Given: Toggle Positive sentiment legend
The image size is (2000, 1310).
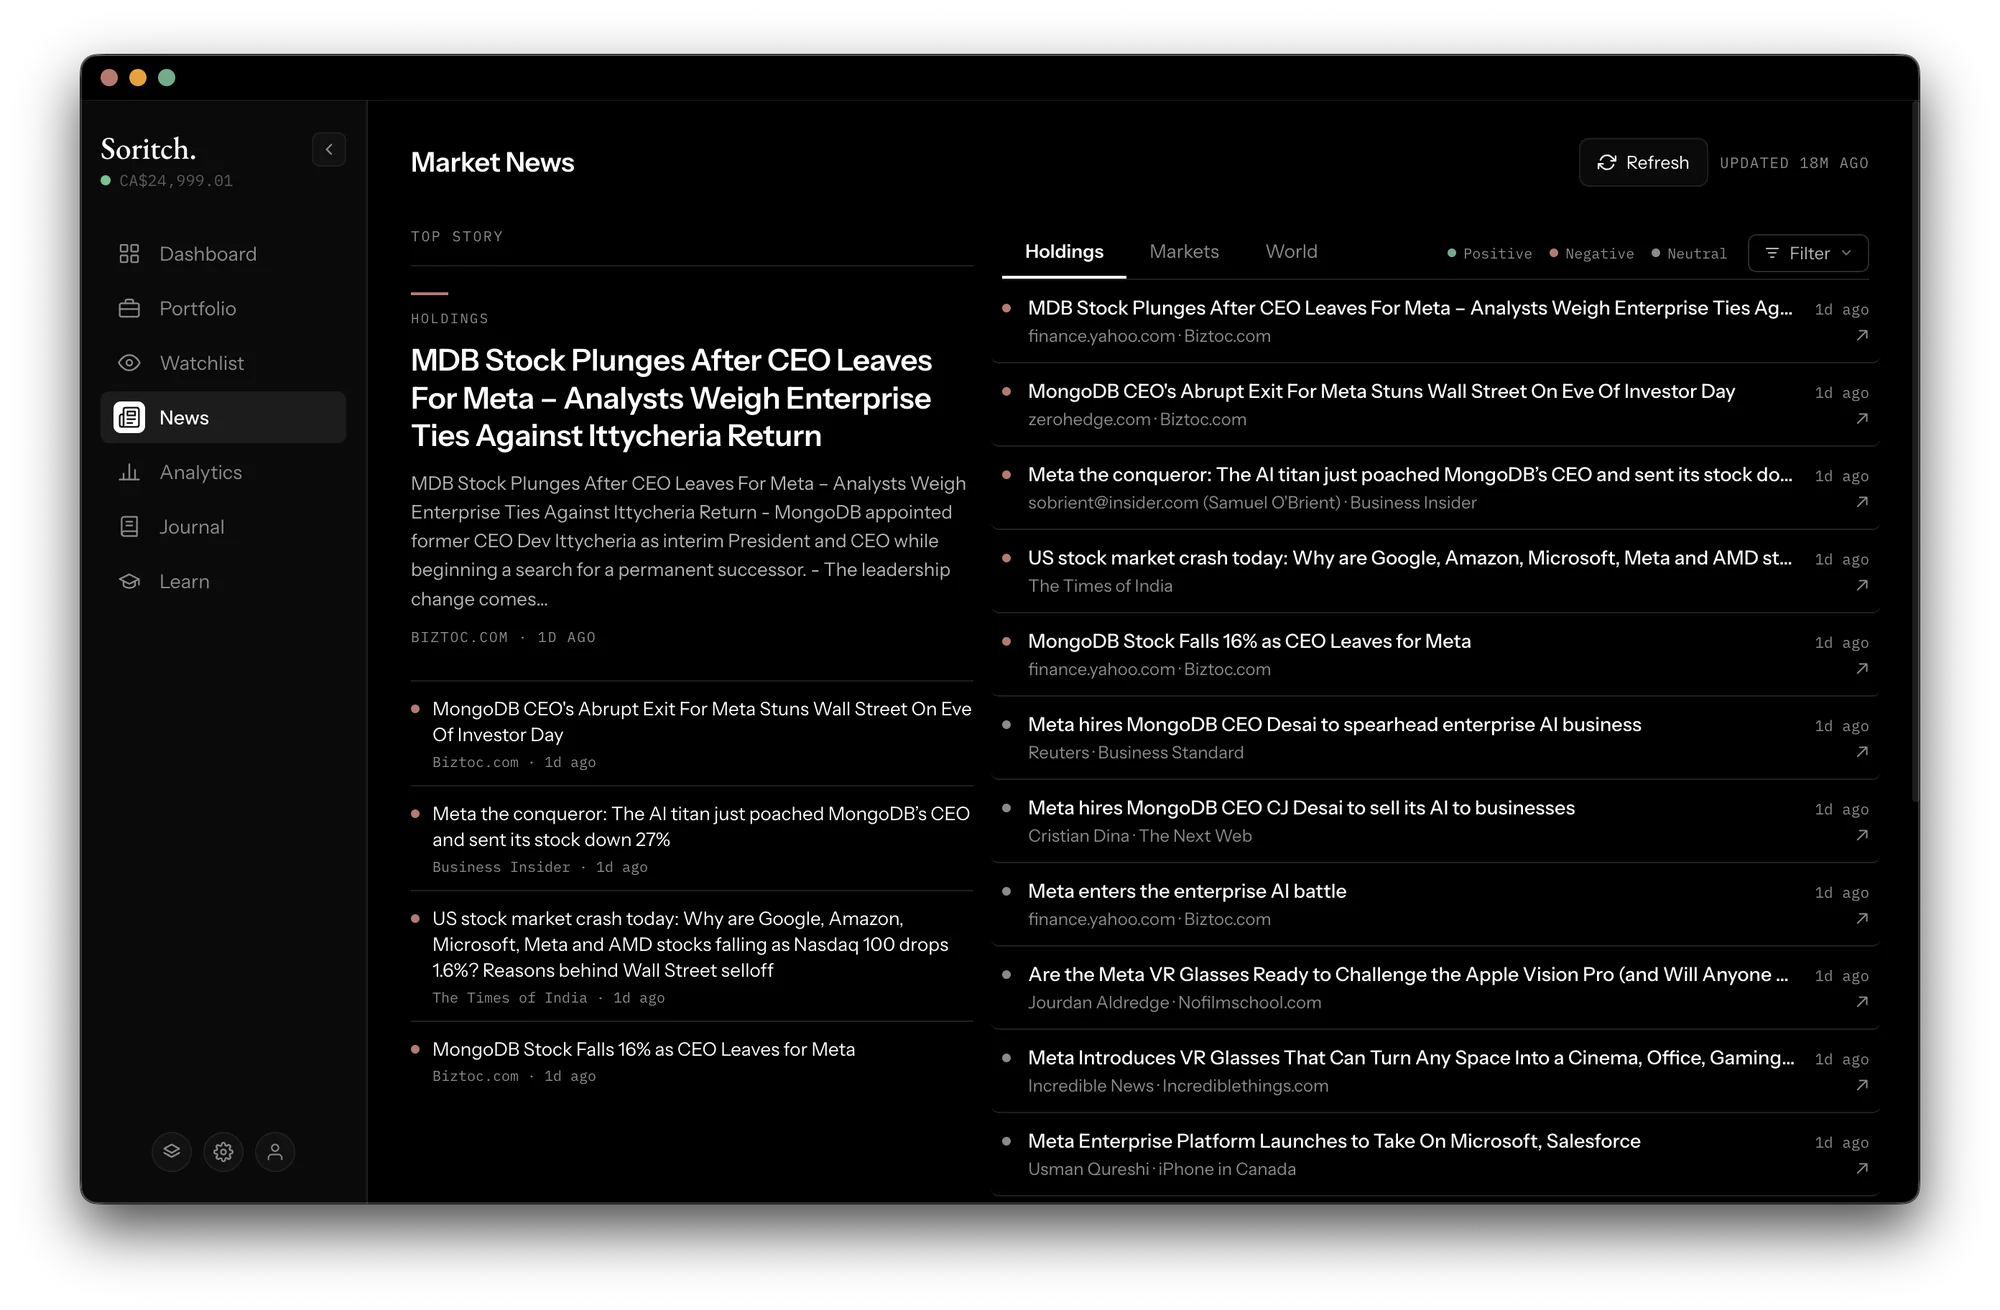Looking at the screenshot, I should click(1489, 254).
